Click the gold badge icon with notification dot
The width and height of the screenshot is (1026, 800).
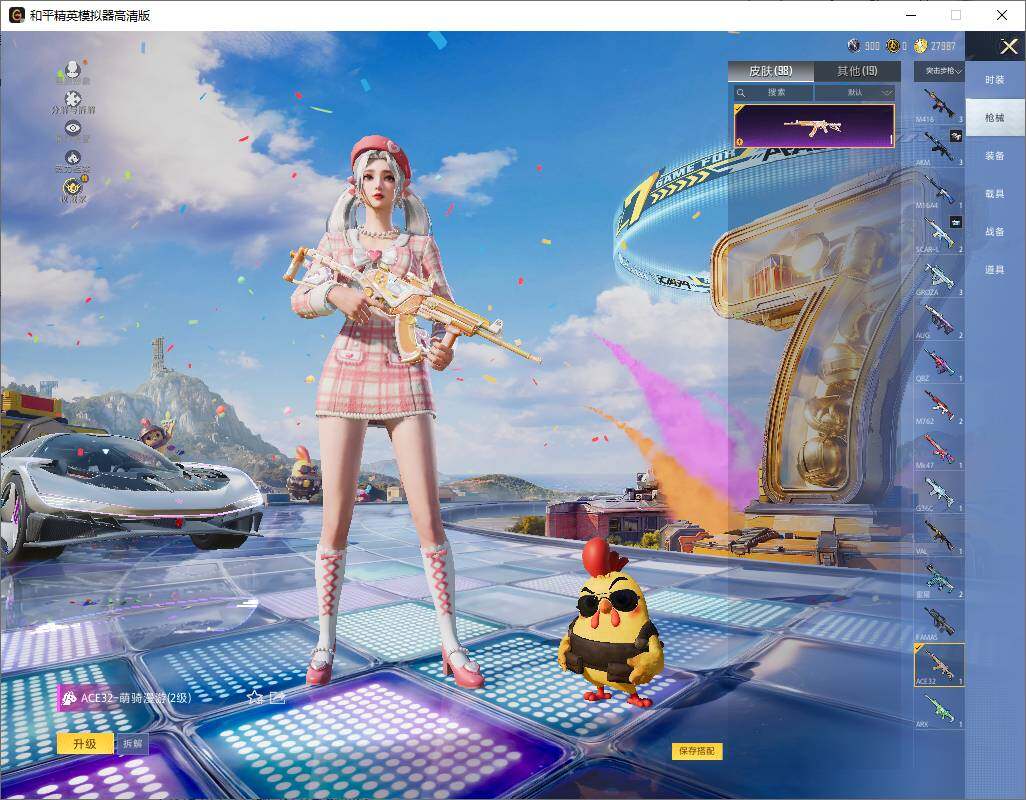(73, 187)
